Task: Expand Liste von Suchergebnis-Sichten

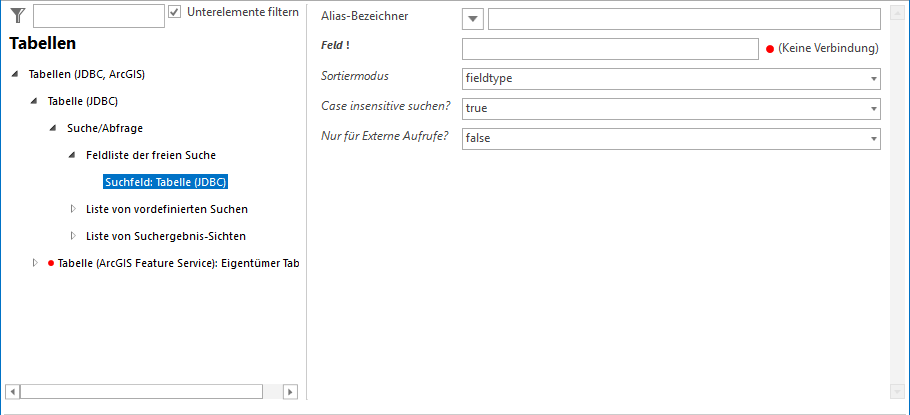Action: (73, 236)
